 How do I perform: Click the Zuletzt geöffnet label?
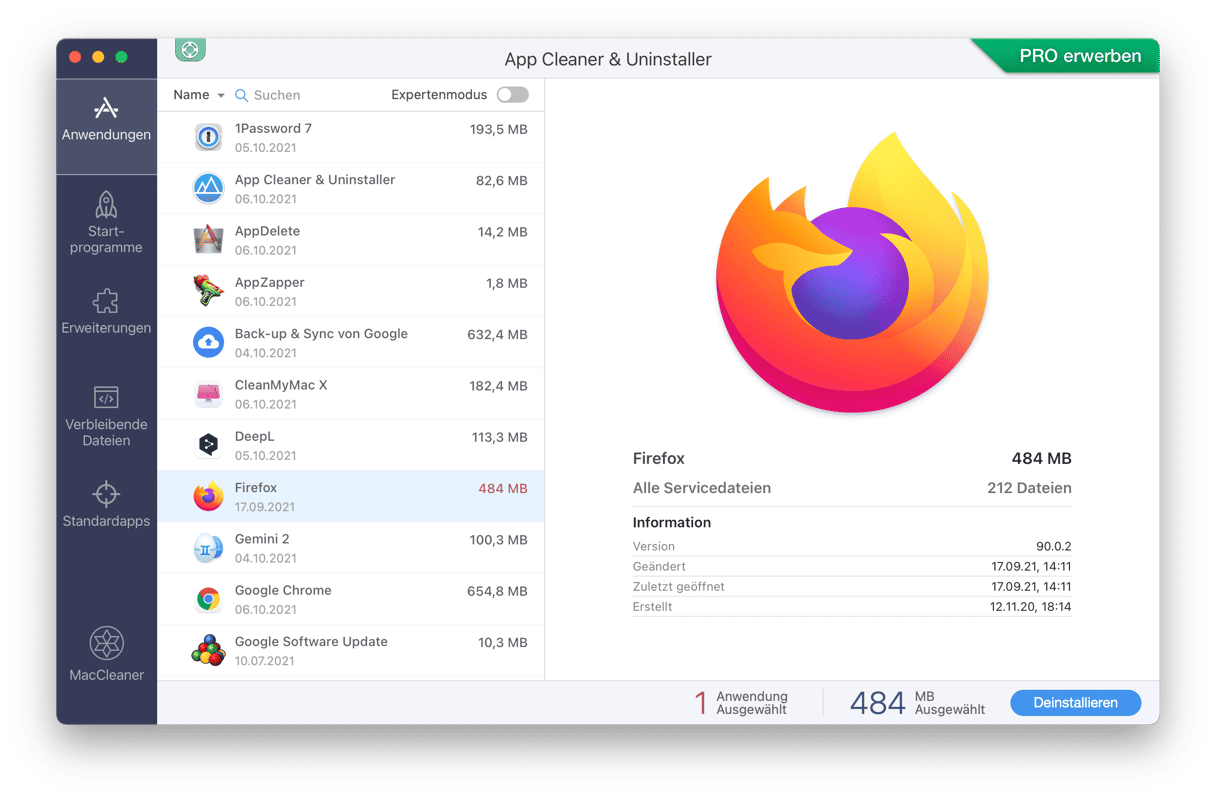tap(679, 587)
